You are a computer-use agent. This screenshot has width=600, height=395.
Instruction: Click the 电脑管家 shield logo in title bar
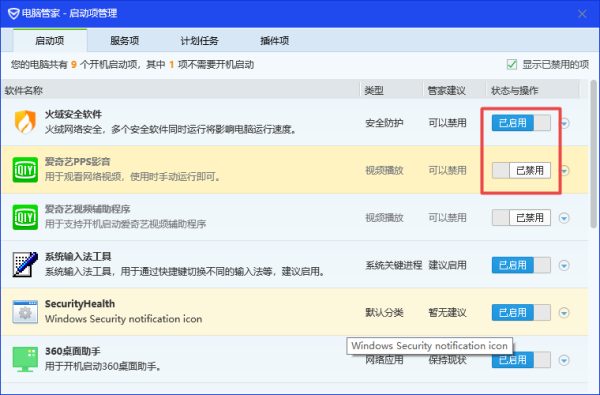coord(14,14)
